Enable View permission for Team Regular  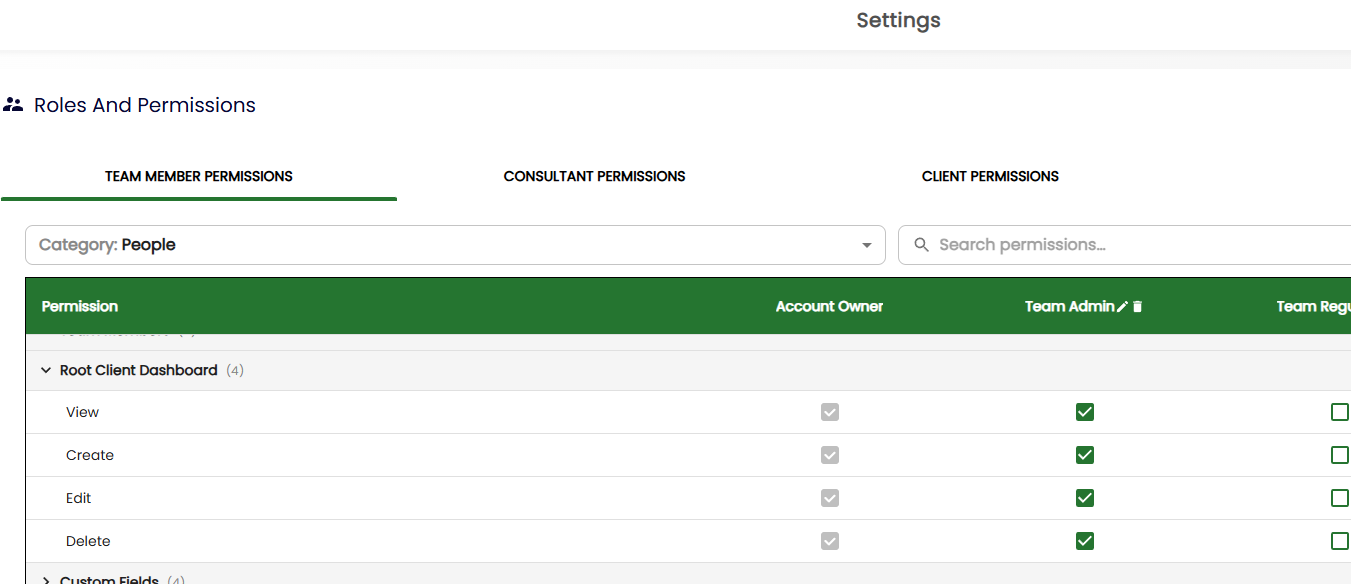(x=1339, y=412)
